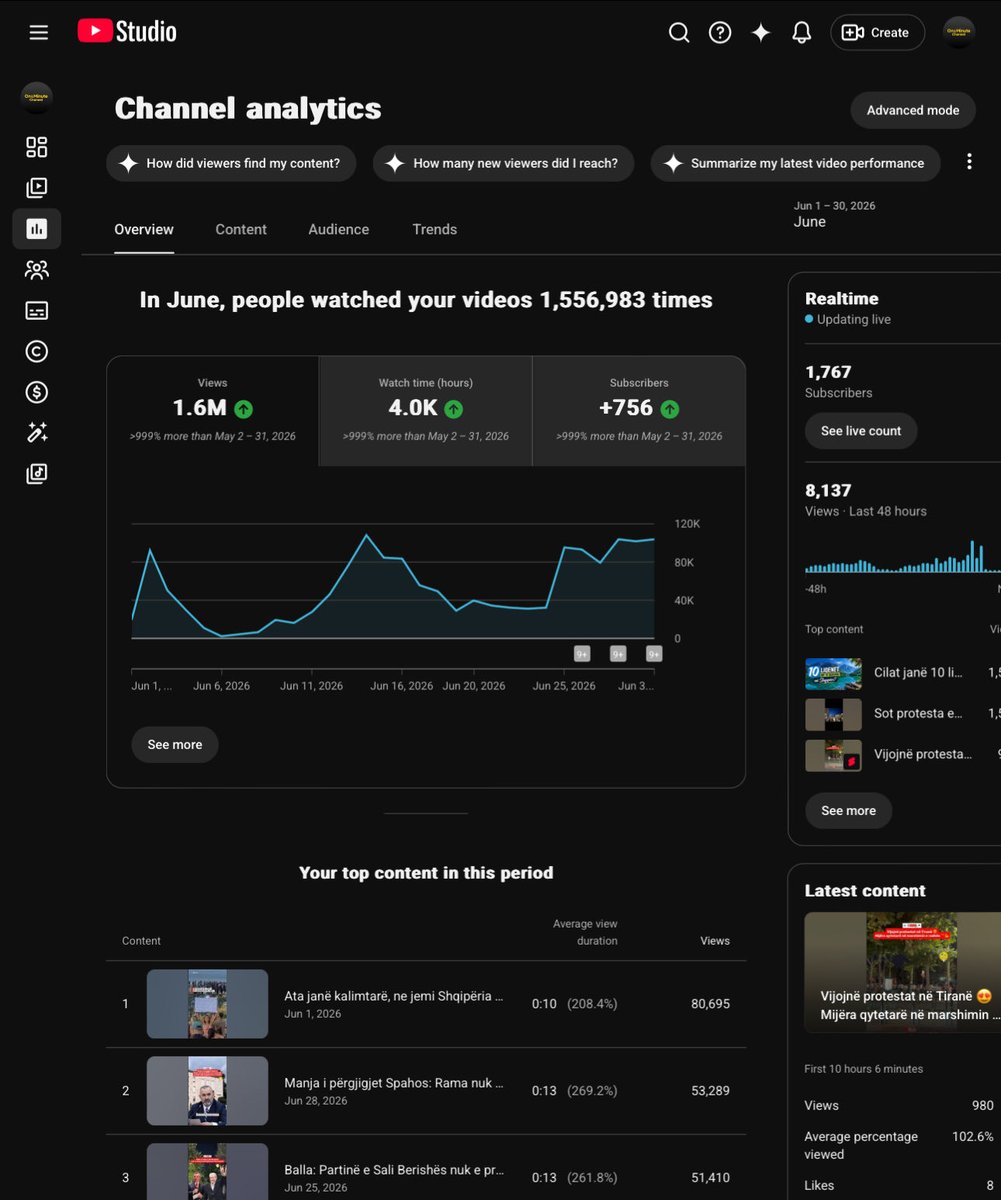Click the 80,695 views value
The height and width of the screenshot is (1200, 1001).
[710, 1004]
